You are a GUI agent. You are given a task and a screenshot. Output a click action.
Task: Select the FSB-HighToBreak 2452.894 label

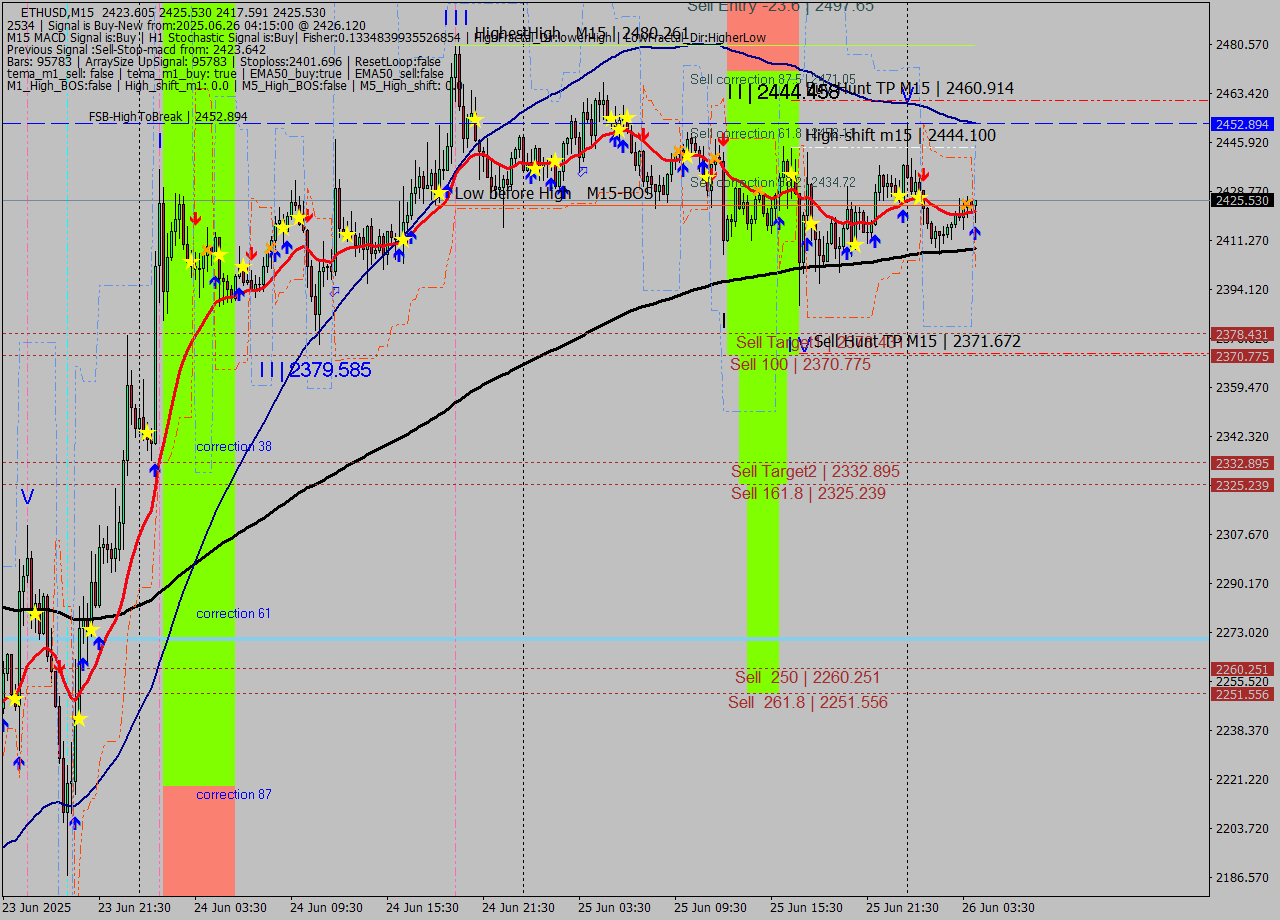(x=168, y=117)
